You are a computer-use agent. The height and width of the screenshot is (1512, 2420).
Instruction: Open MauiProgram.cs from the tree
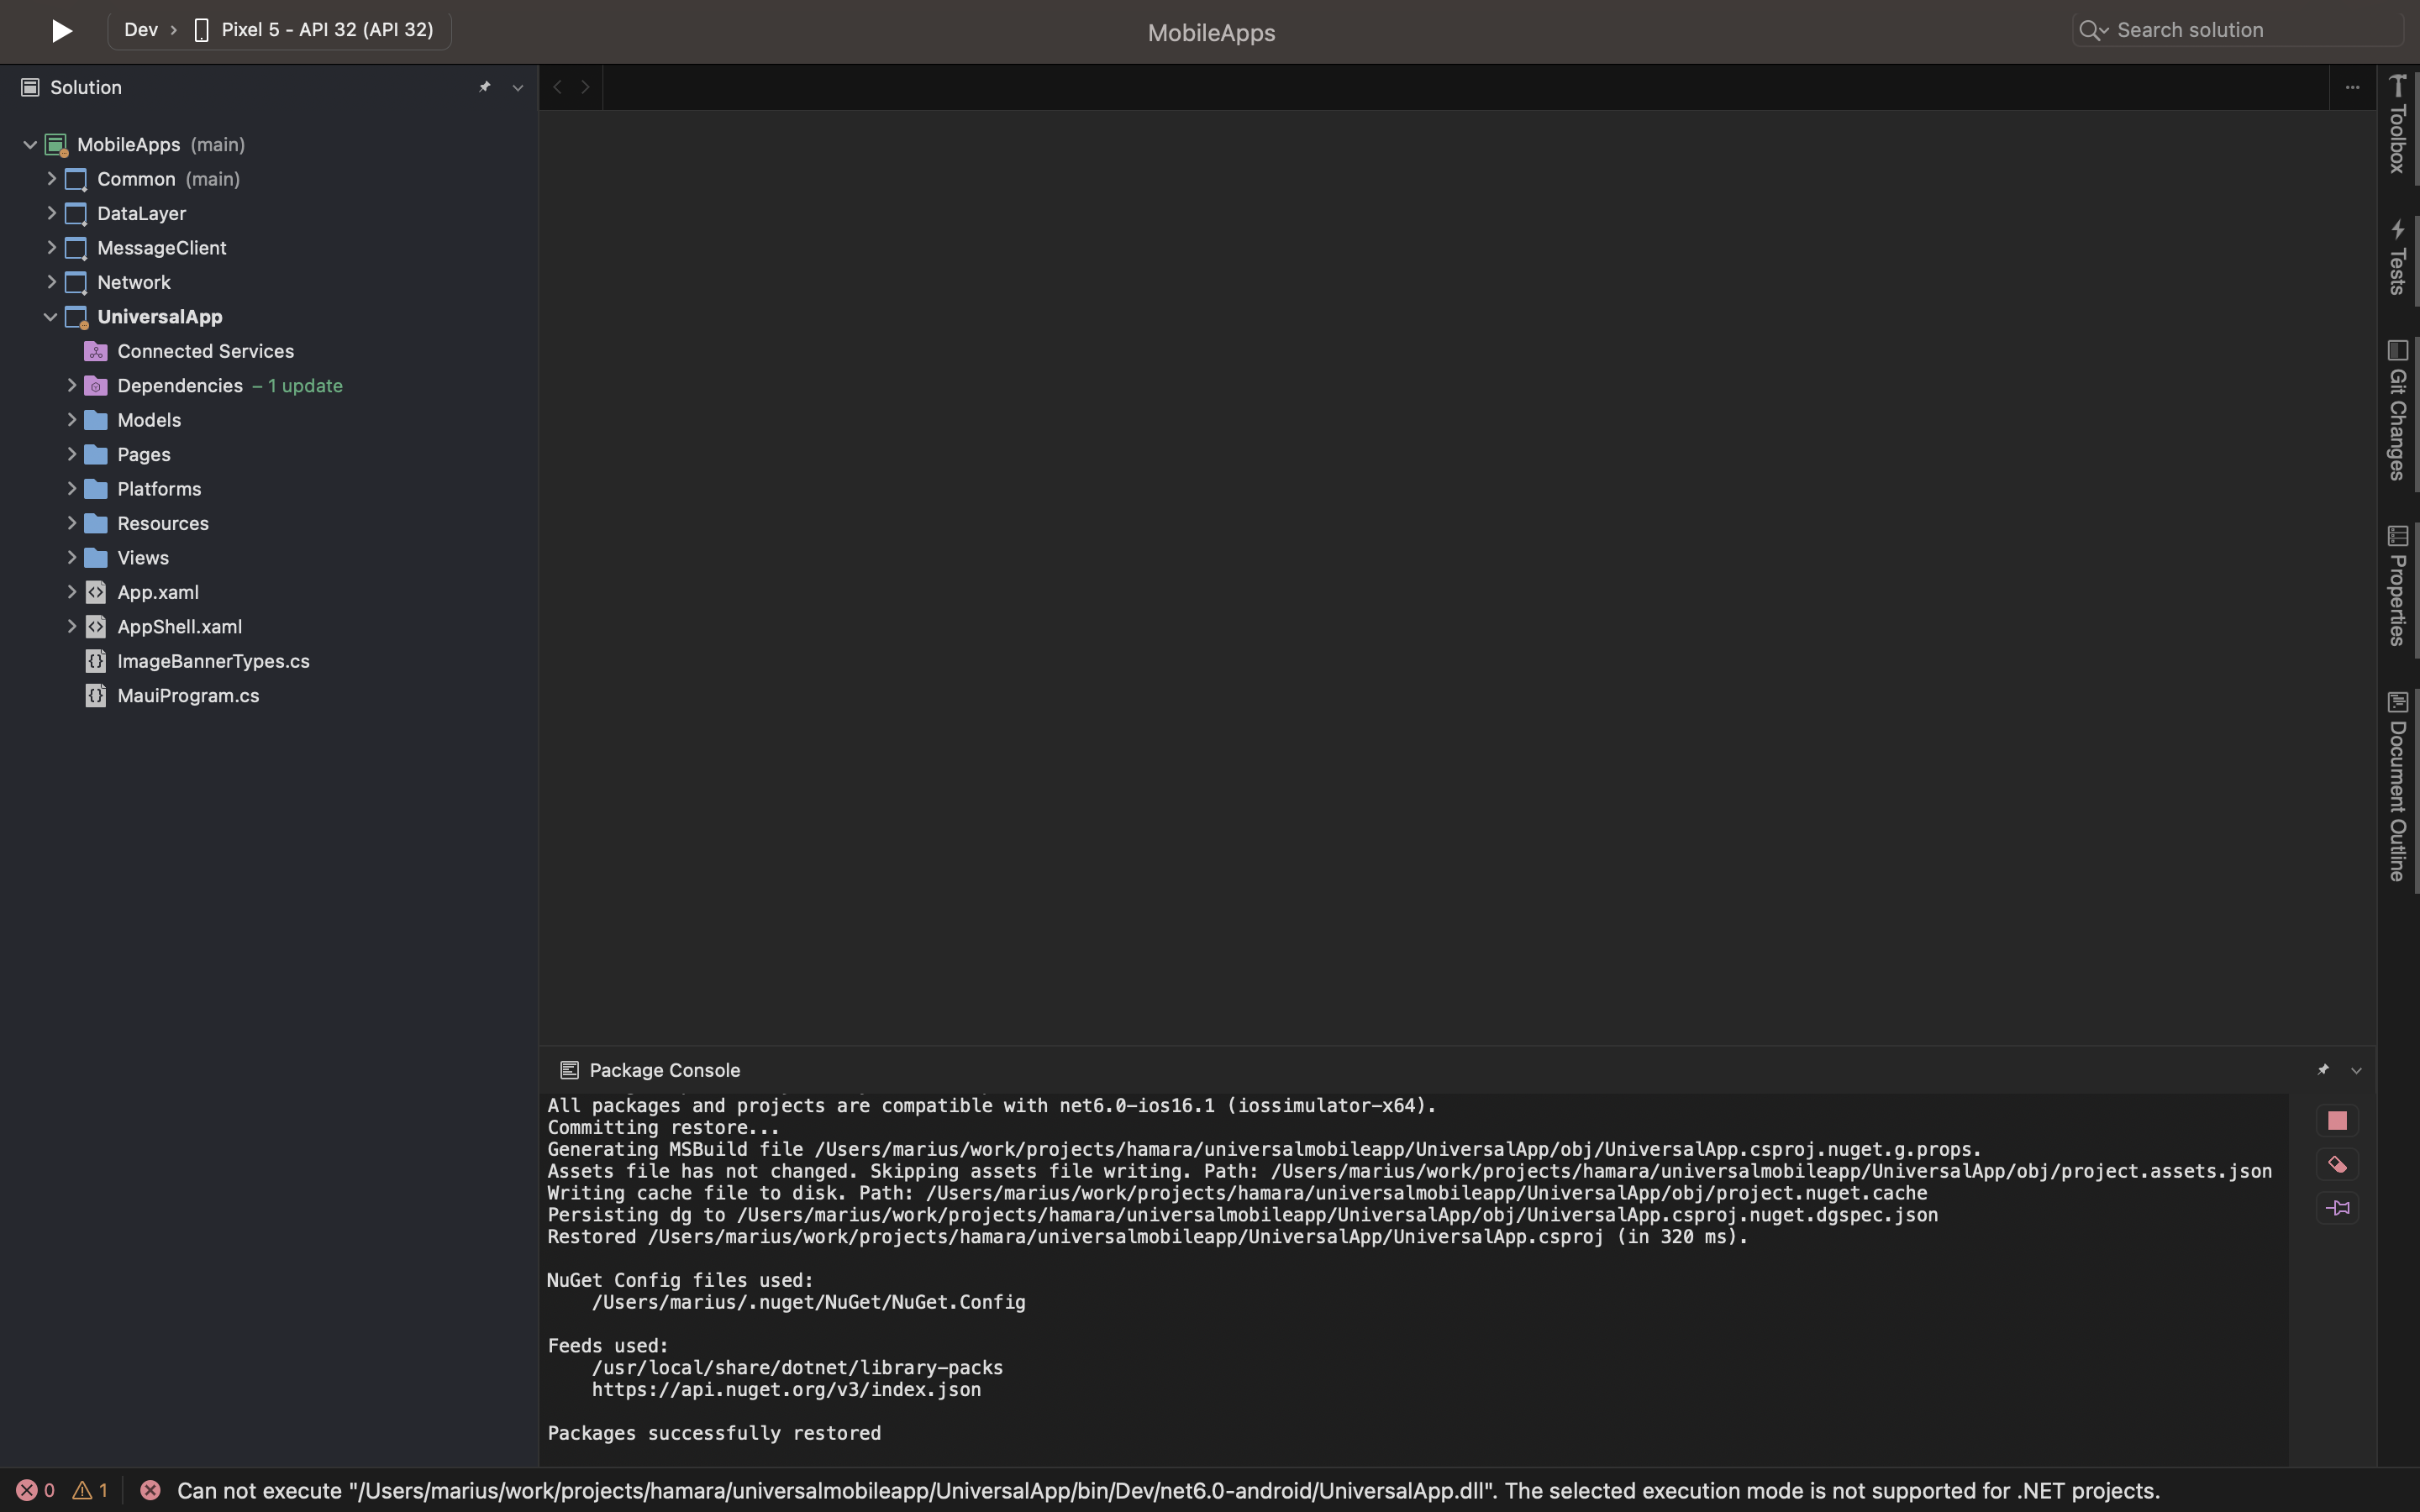(x=187, y=695)
